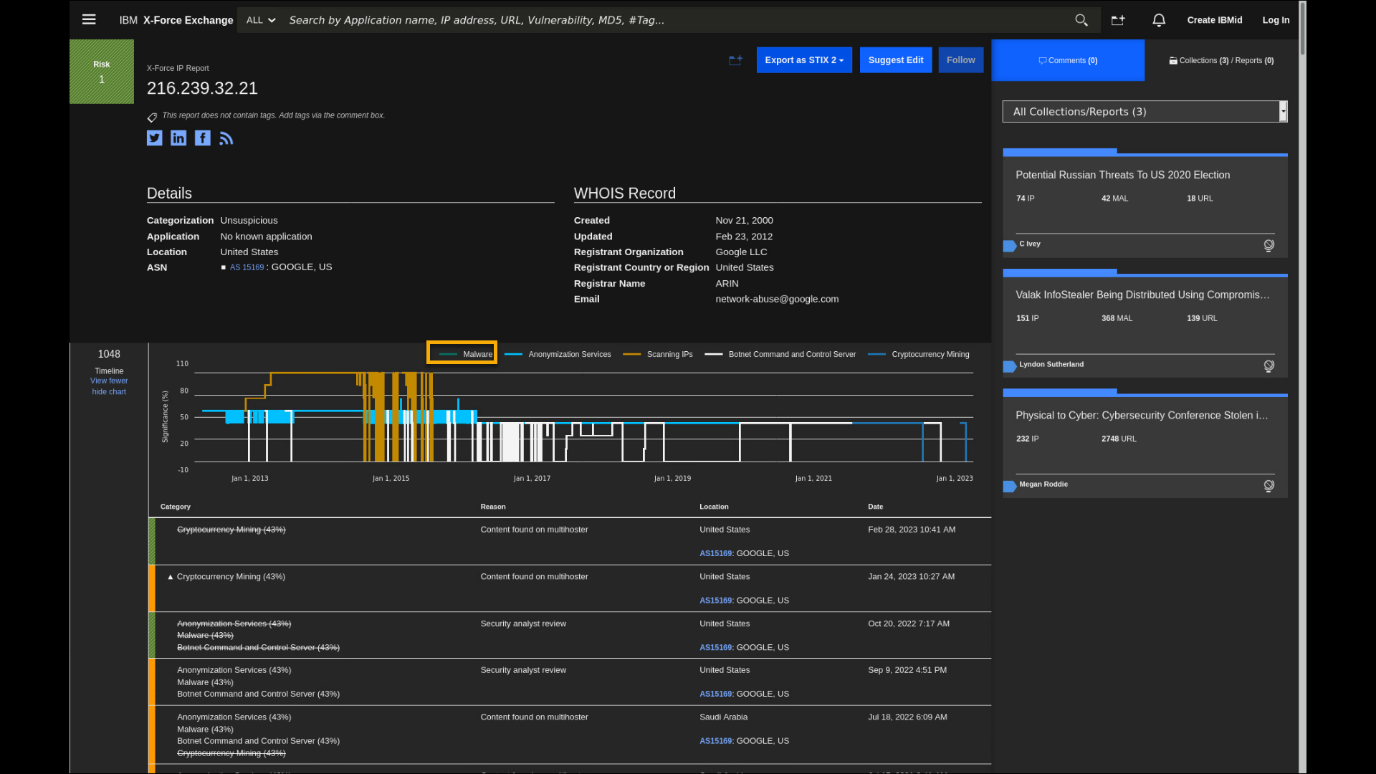Image resolution: width=1376 pixels, height=774 pixels.
Task: Open the hamburger main menu
Action: pos(89,20)
